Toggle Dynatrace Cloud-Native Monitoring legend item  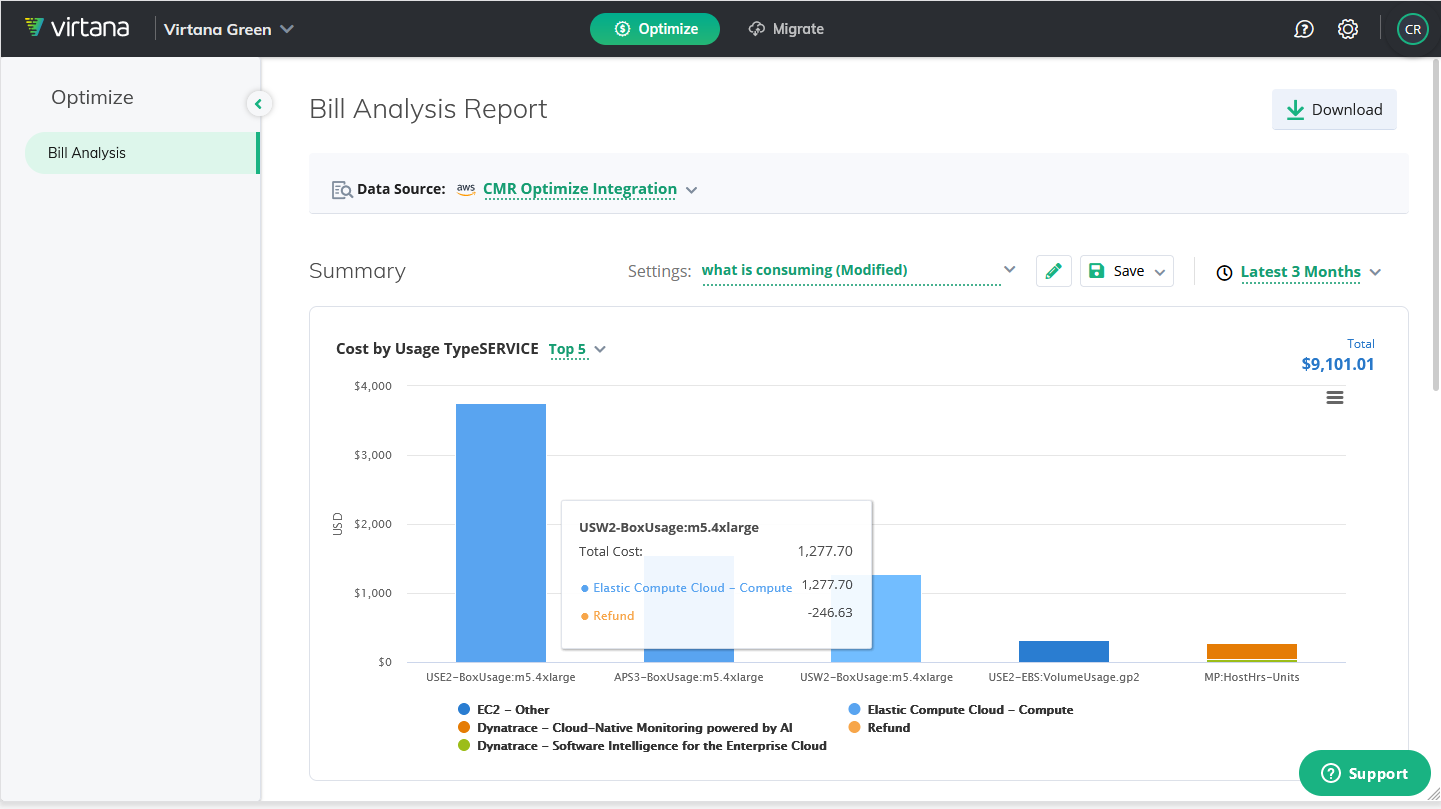(x=625, y=728)
